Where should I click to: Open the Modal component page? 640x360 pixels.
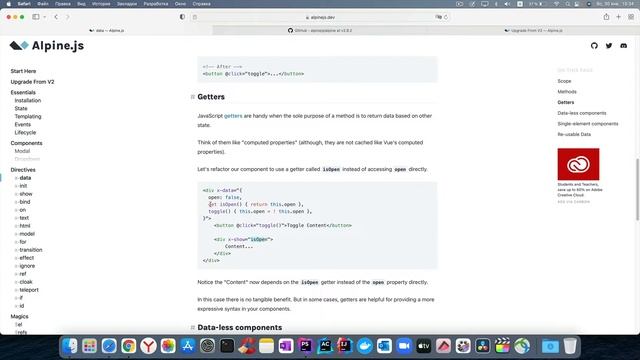pyautogui.click(x=22, y=151)
